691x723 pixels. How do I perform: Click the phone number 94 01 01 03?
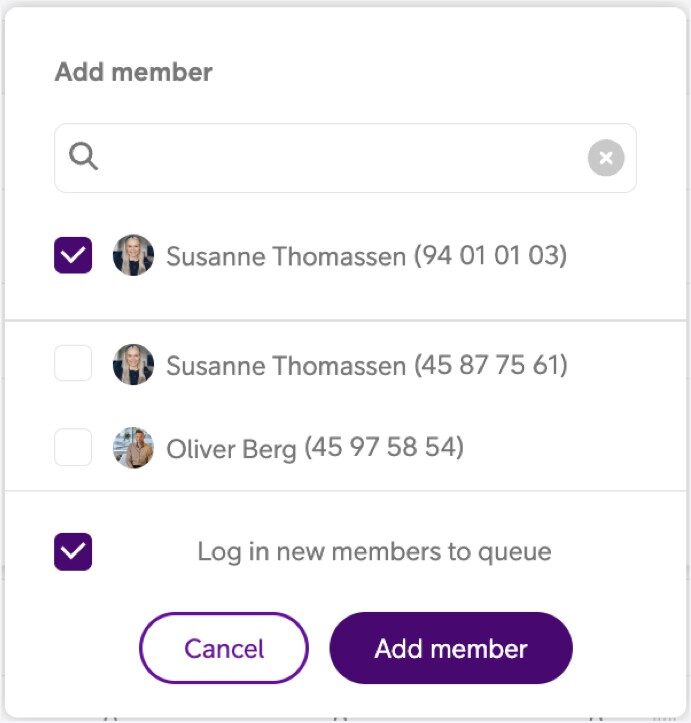click(490, 256)
